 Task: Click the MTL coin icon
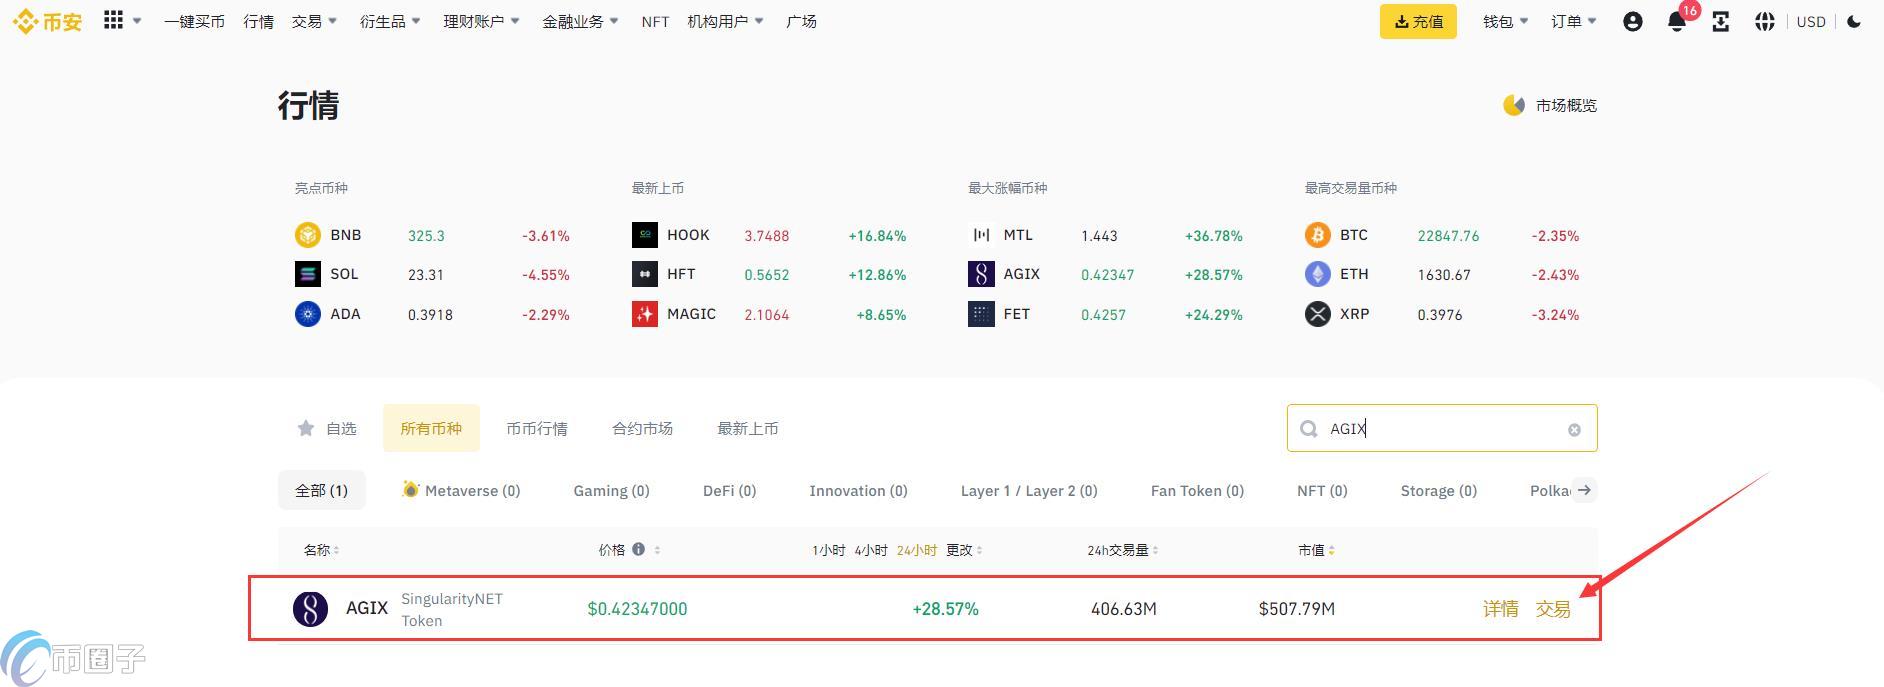pyautogui.click(x=981, y=235)
